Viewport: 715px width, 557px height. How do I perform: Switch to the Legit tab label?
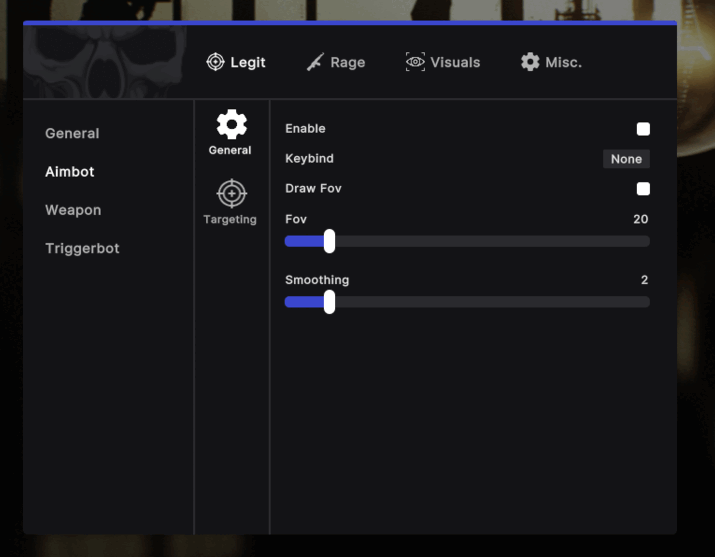tap(248, 62)
